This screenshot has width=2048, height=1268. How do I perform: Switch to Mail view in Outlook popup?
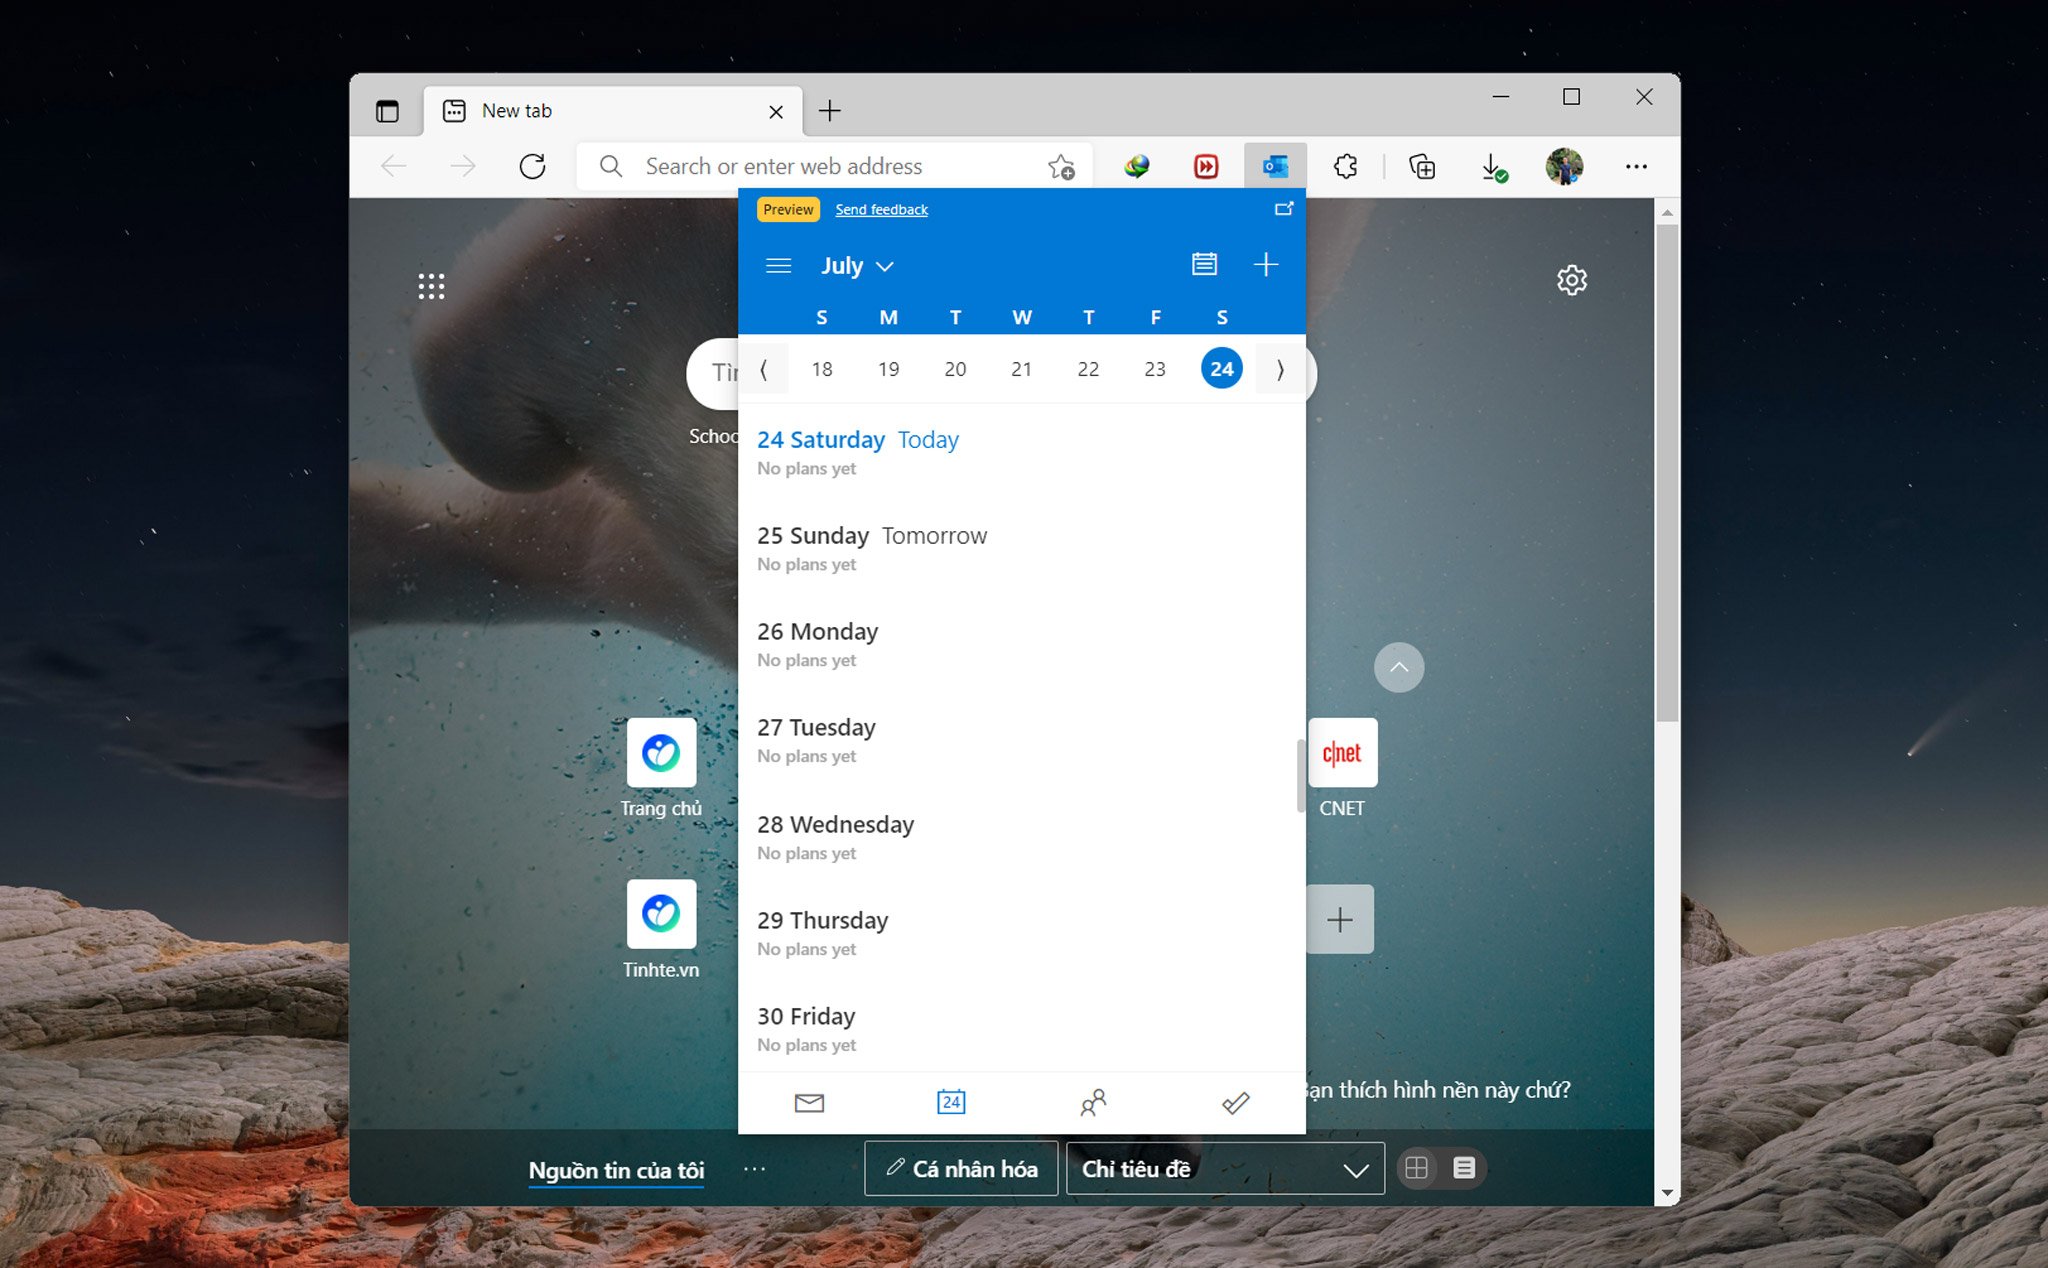click(809, 1102)
